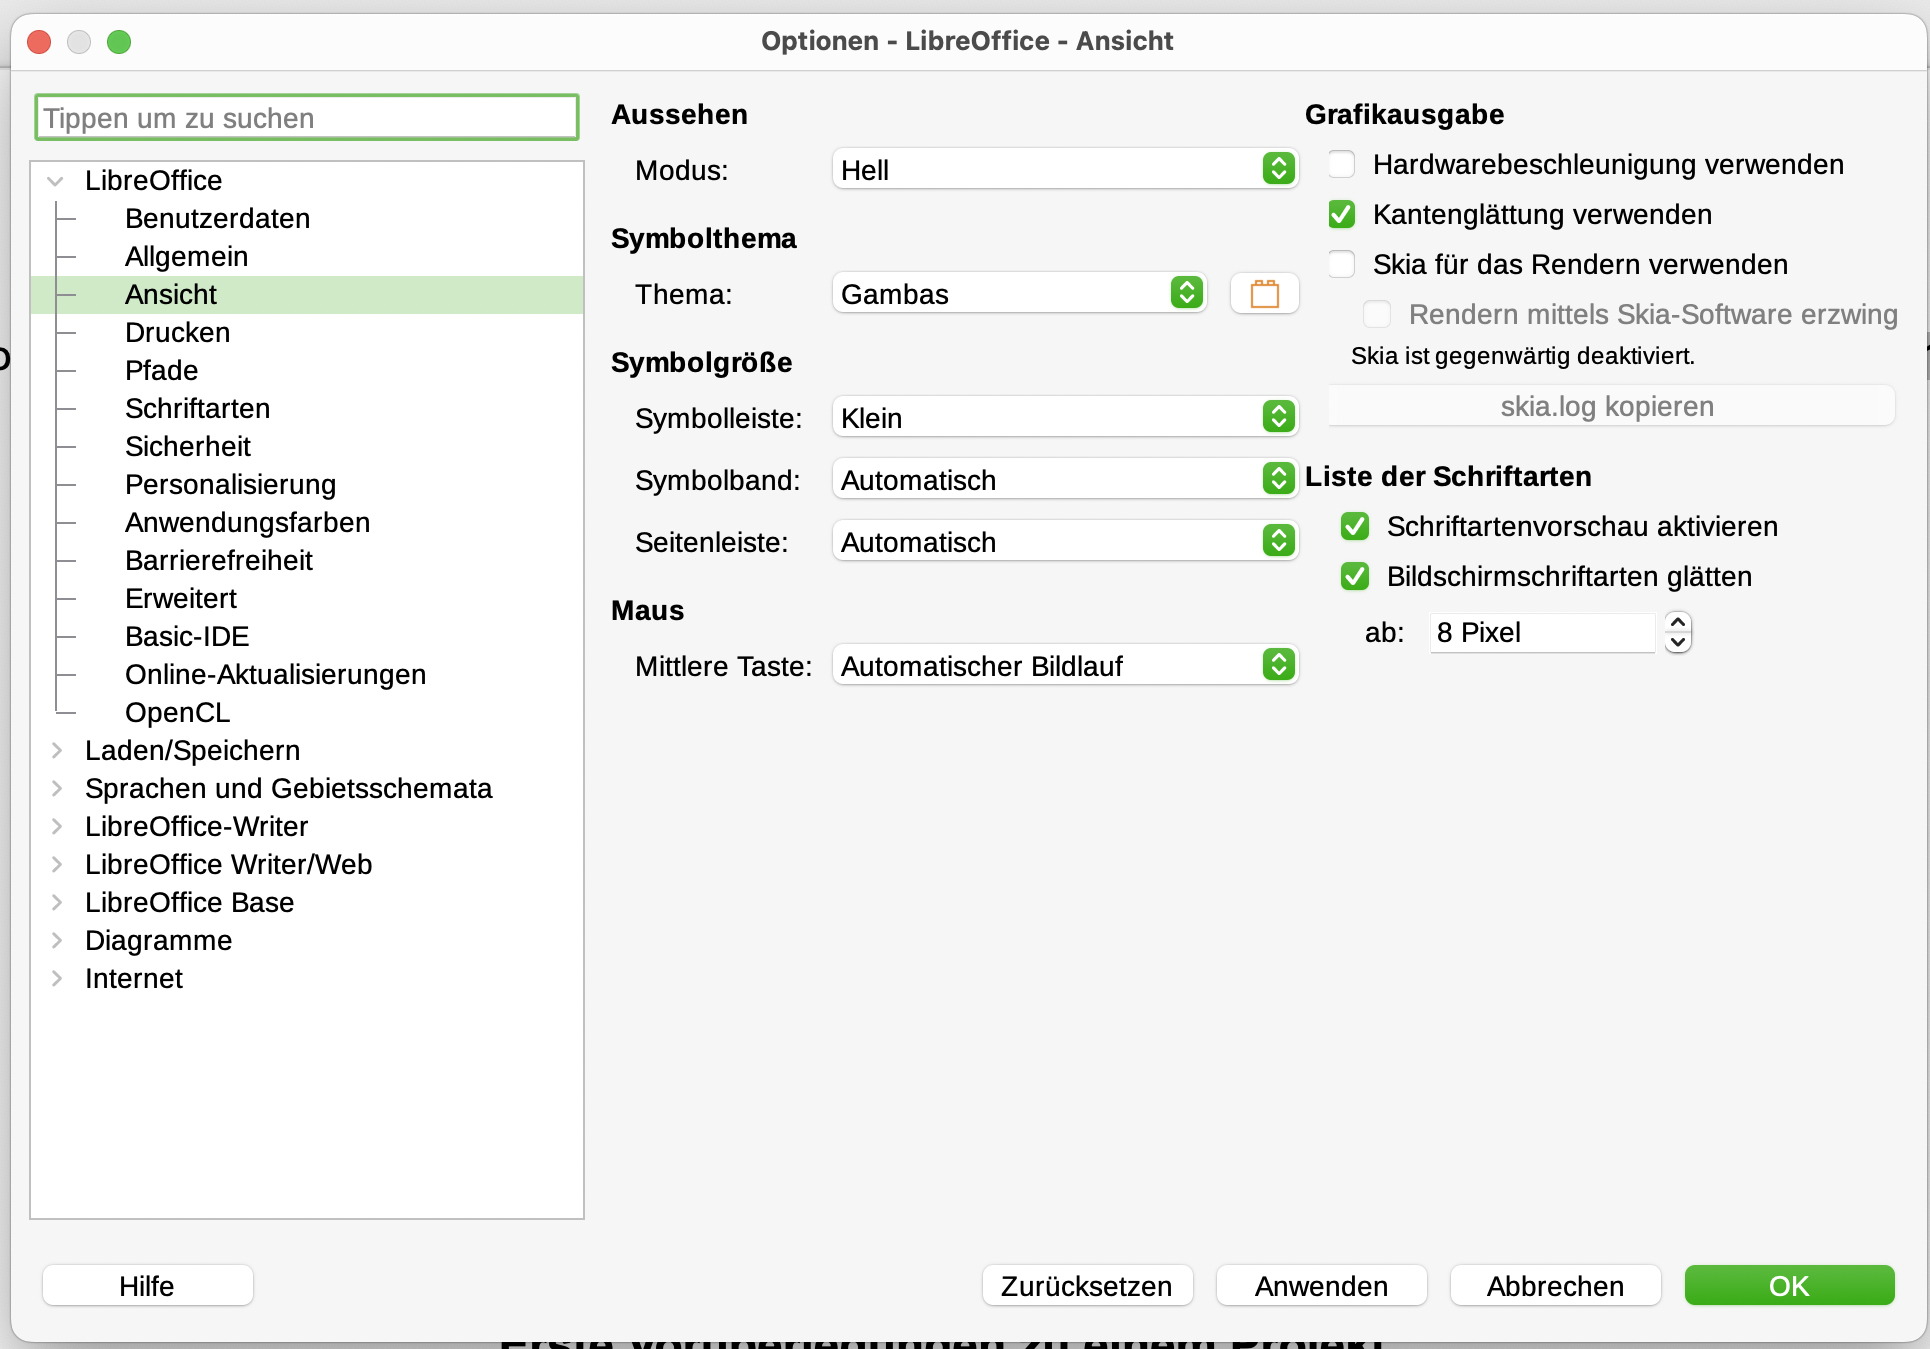Click the green zoom window button
The image size is (1930, 1349).
click(x=119, y=41)
